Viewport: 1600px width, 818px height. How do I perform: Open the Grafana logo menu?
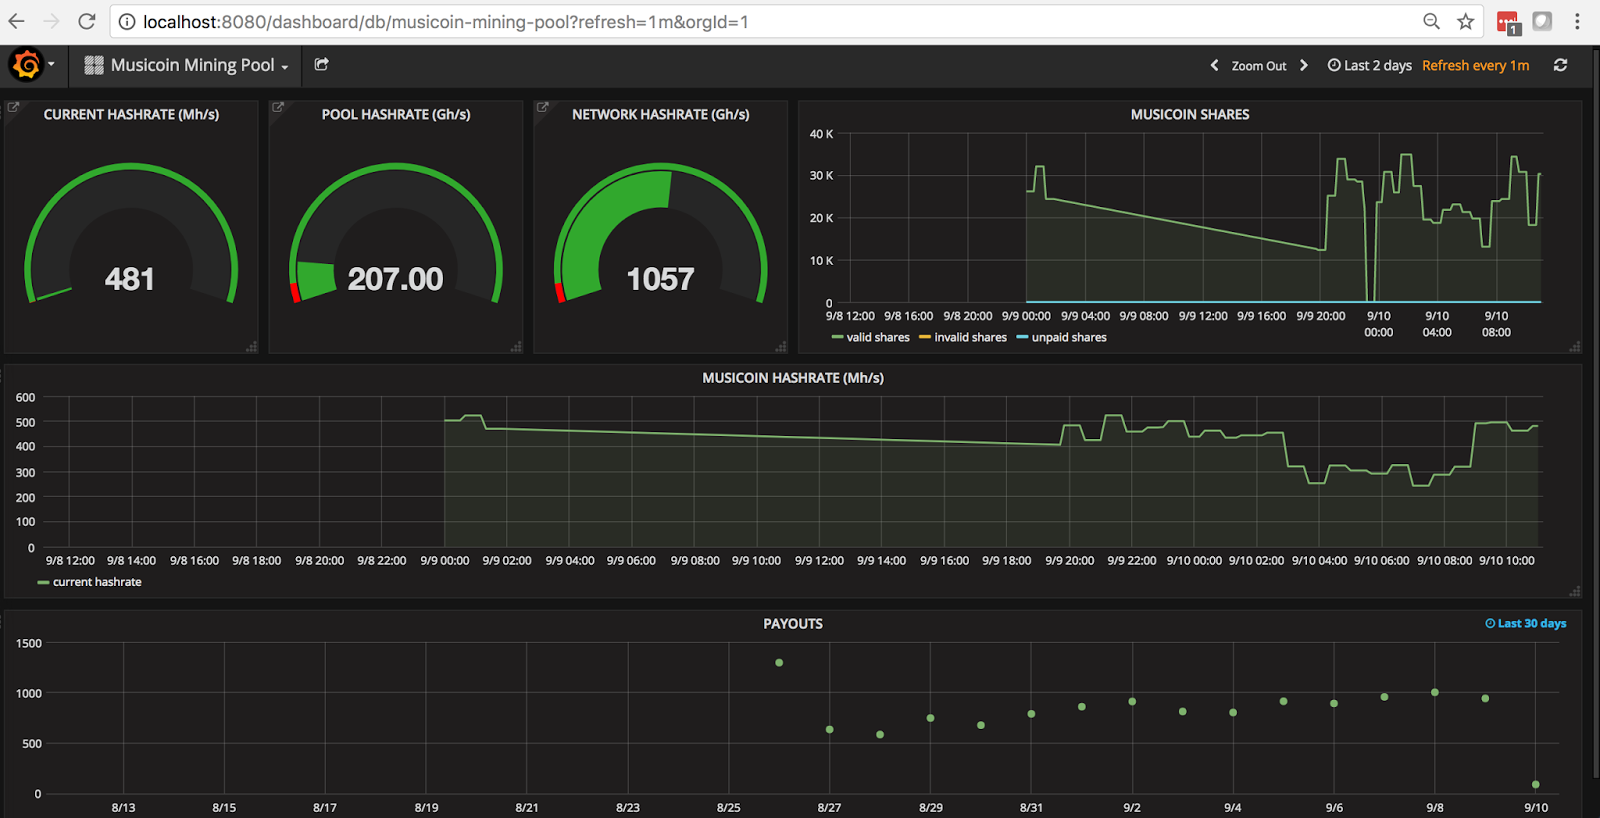coord(27,65)
